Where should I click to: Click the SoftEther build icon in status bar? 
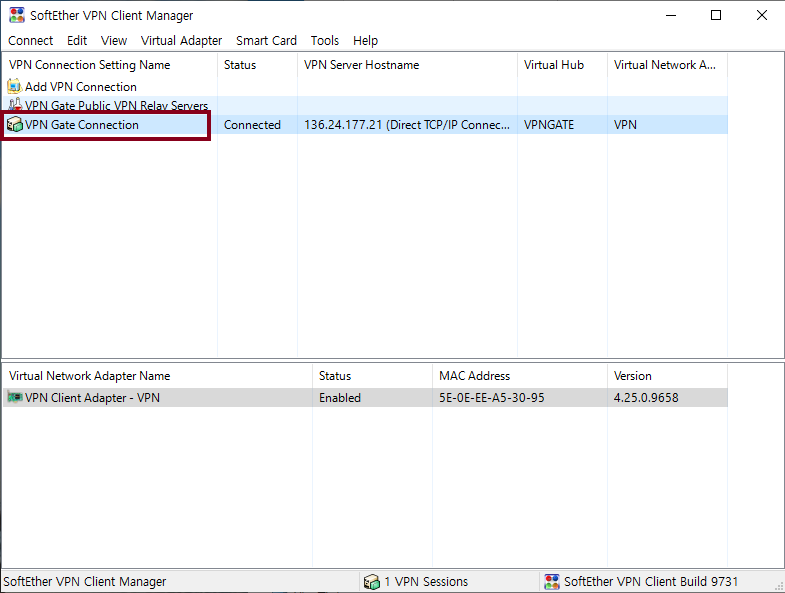click(552, 581)
